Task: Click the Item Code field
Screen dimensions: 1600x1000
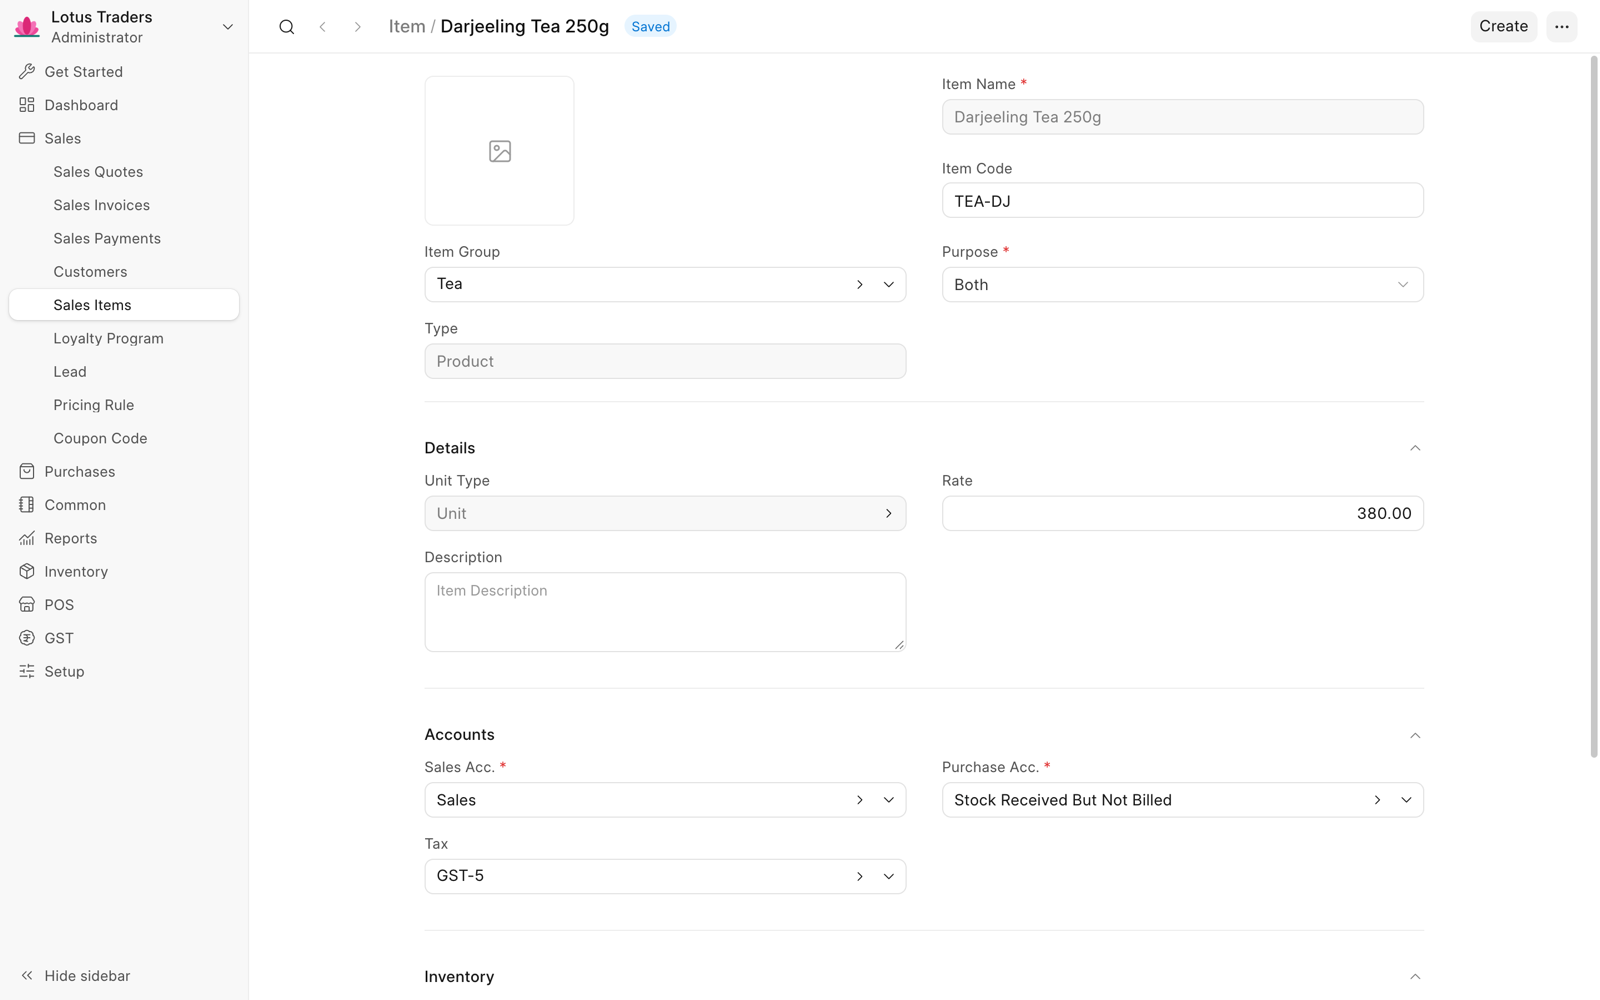Action: (1183, 201)
